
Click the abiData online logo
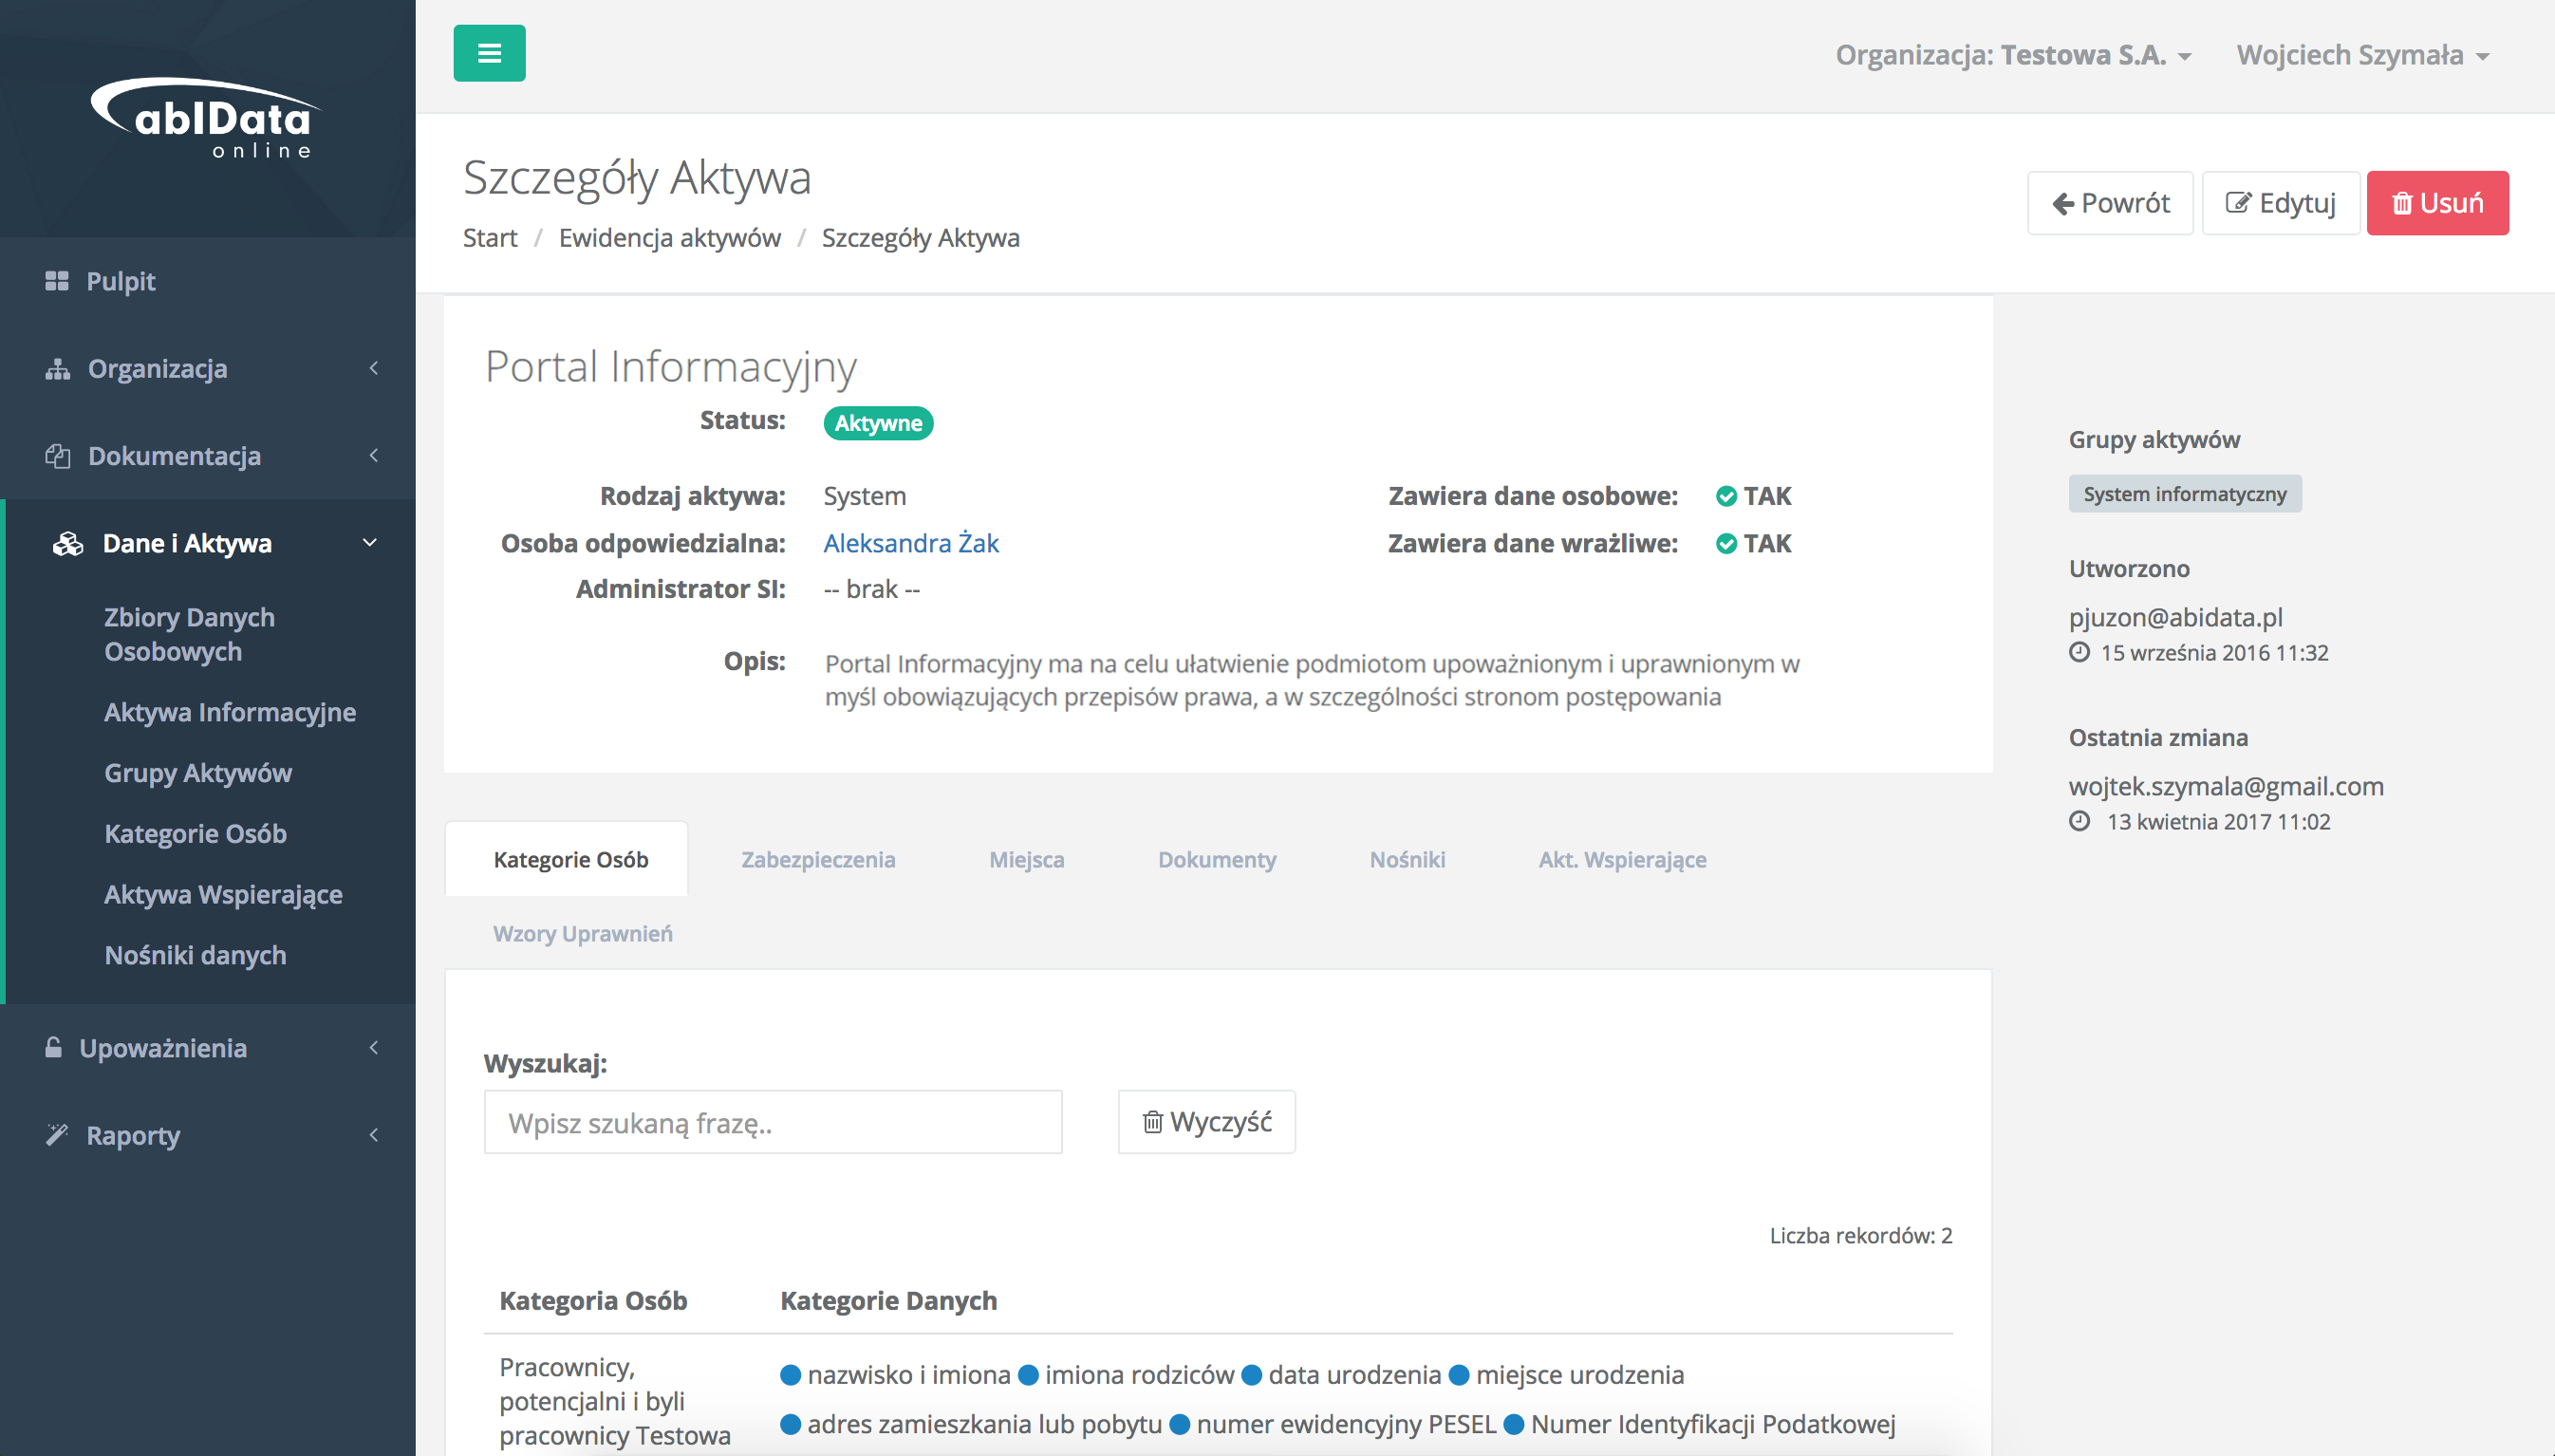[x=205, y=118]
